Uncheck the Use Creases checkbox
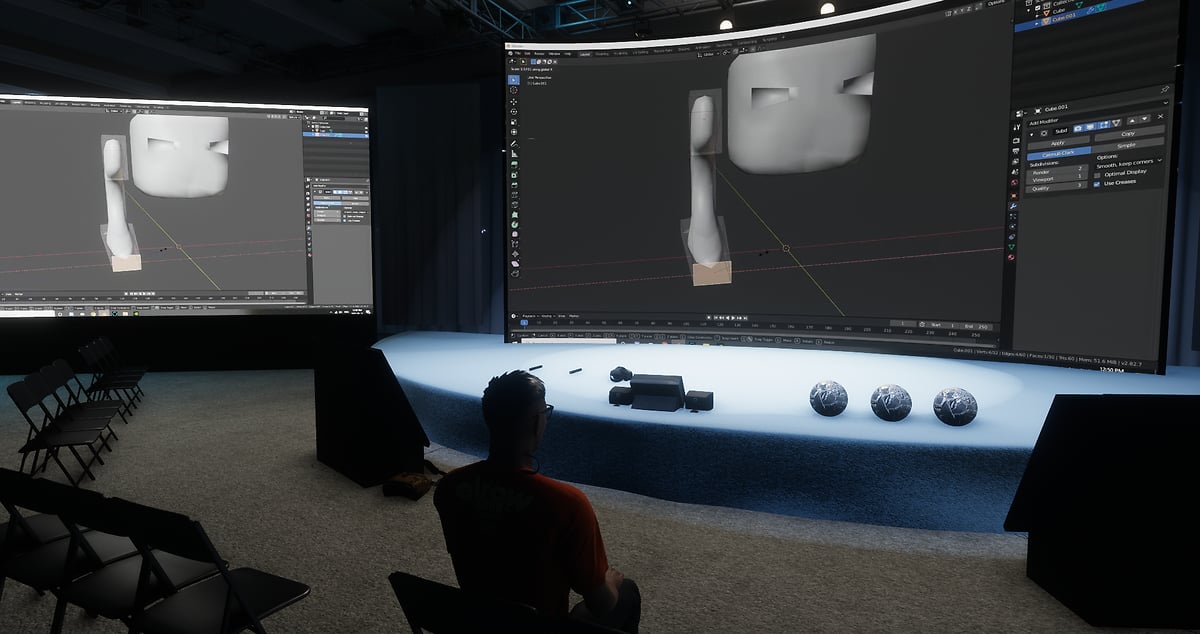The image size is (1200, 634). pyautogui.click(x=1098, y=183)
